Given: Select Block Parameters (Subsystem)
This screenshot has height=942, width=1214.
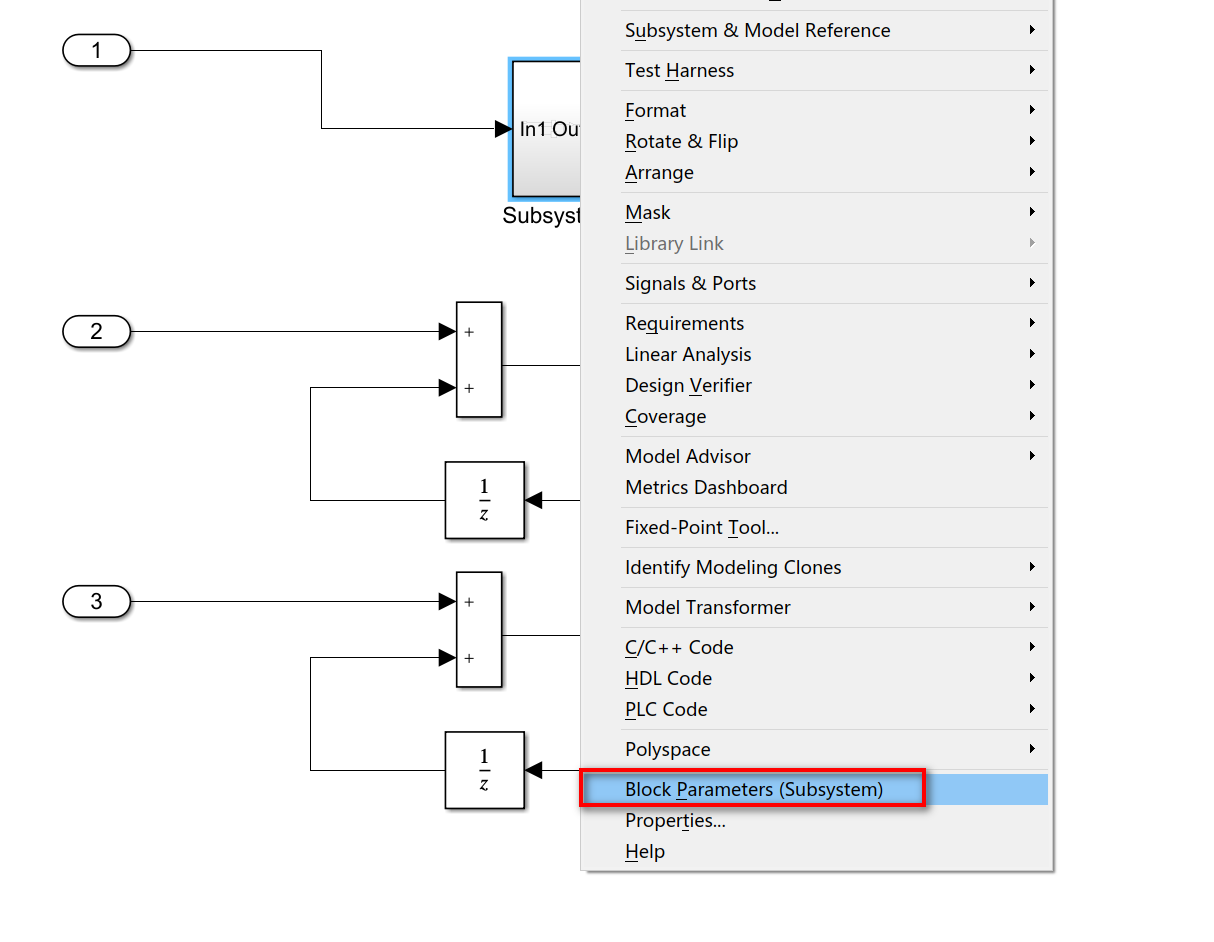Looking at the screenshot, I should [x=816, y=789].
